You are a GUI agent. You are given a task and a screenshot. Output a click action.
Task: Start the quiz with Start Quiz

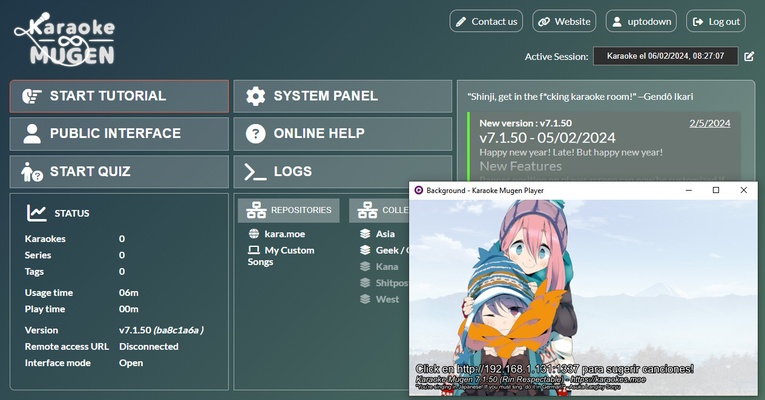[x=119, y=172]
